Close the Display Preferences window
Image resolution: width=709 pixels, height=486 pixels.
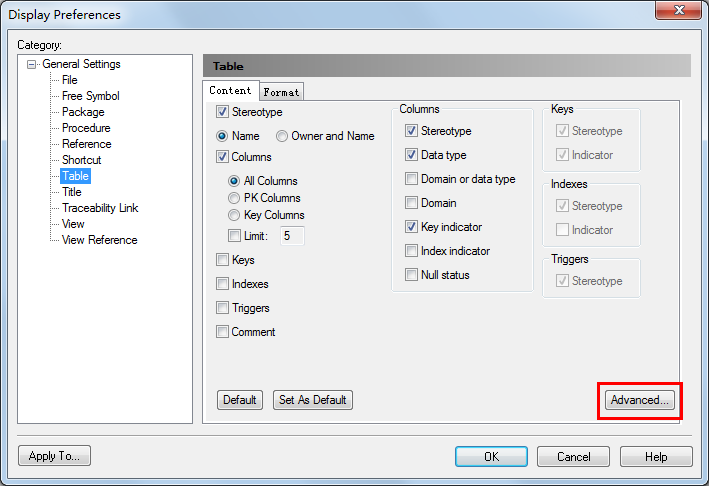point(678,10)
